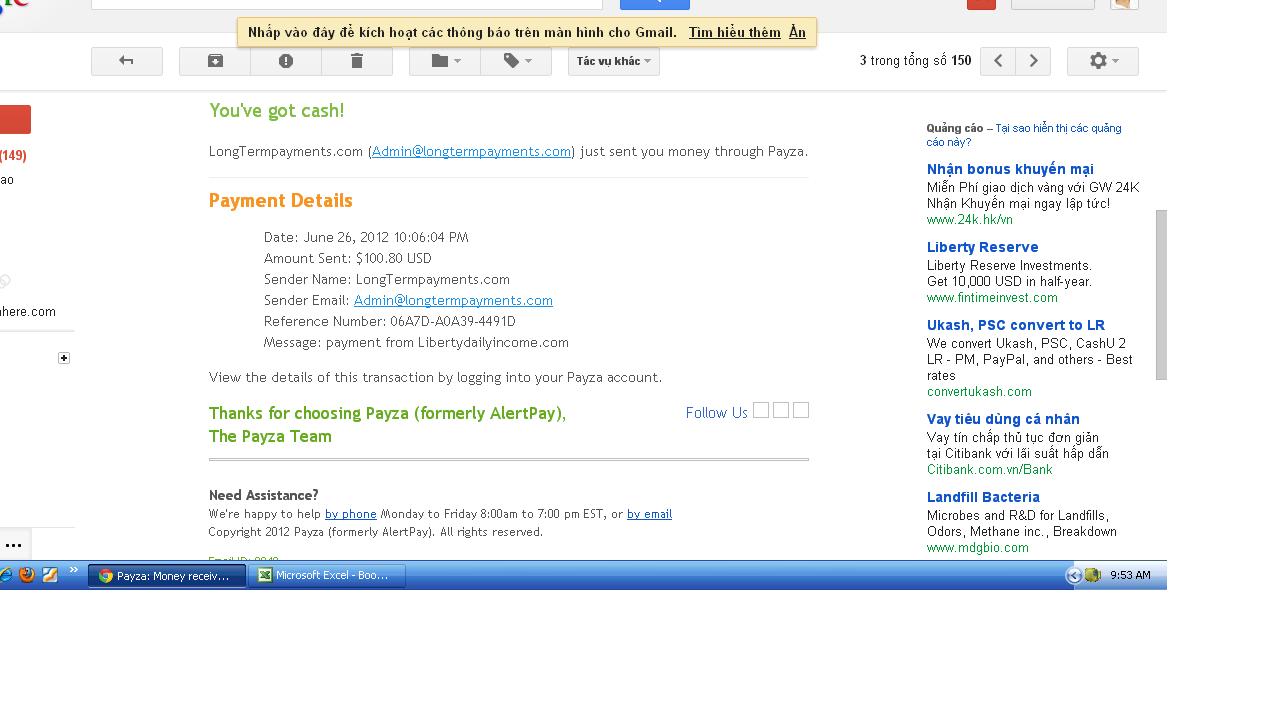Visit convertukash.com ad URL
The image size is (1280, 720).
(x=979, y=391)
